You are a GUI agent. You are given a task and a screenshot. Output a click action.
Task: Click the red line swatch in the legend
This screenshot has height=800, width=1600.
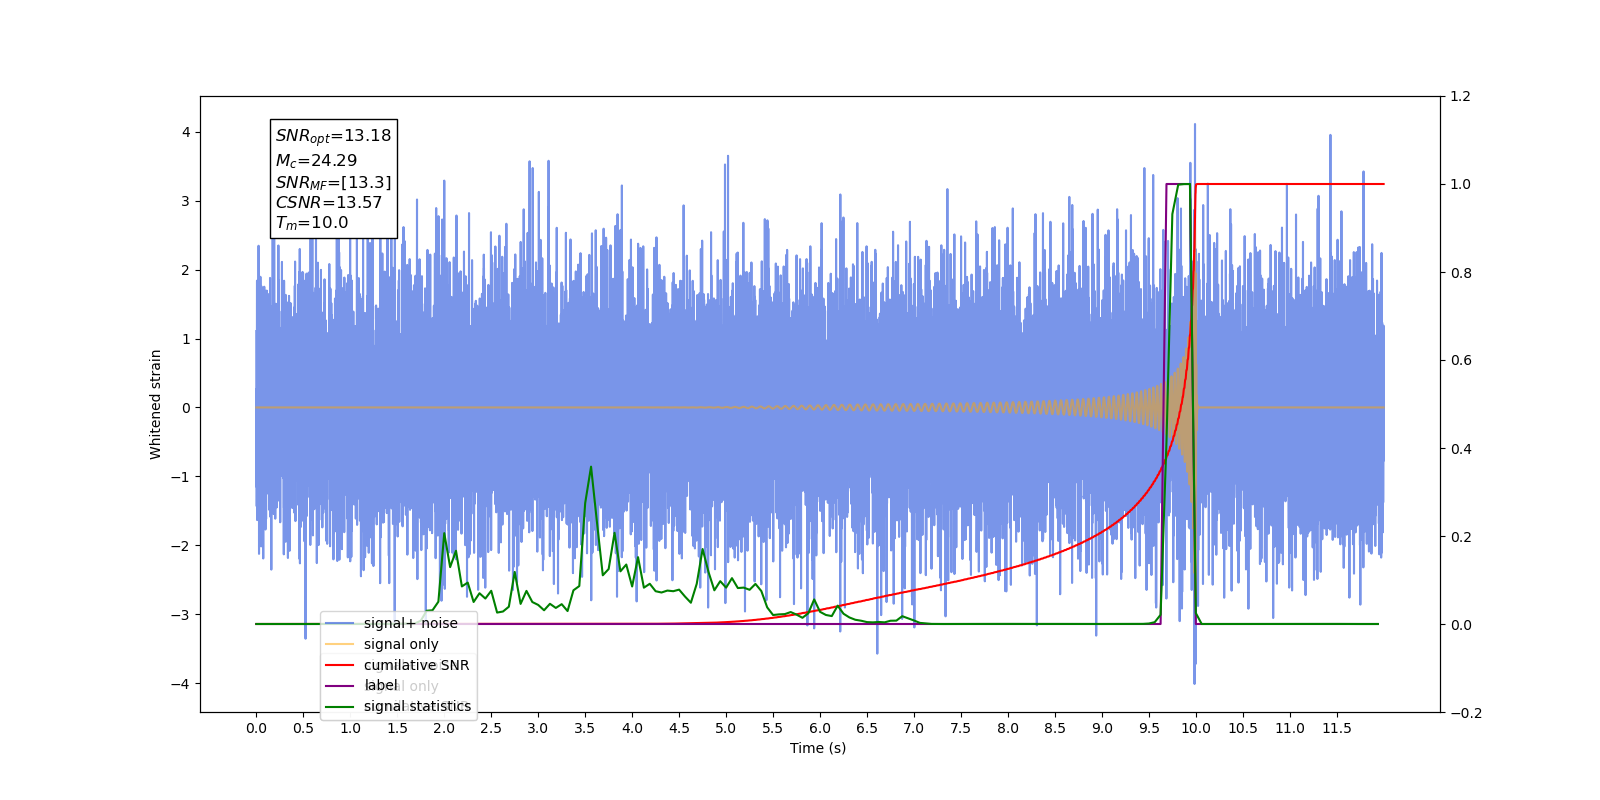[340, 665]
